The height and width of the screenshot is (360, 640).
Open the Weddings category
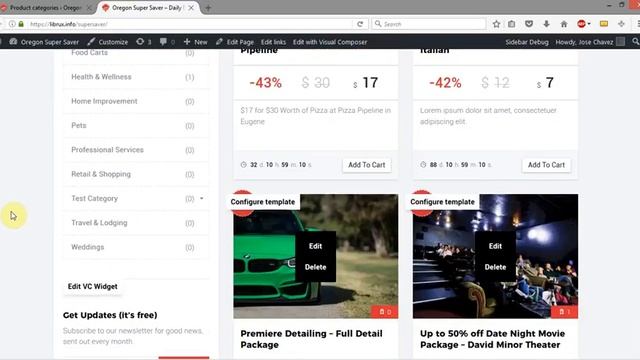tap(87, 247)
